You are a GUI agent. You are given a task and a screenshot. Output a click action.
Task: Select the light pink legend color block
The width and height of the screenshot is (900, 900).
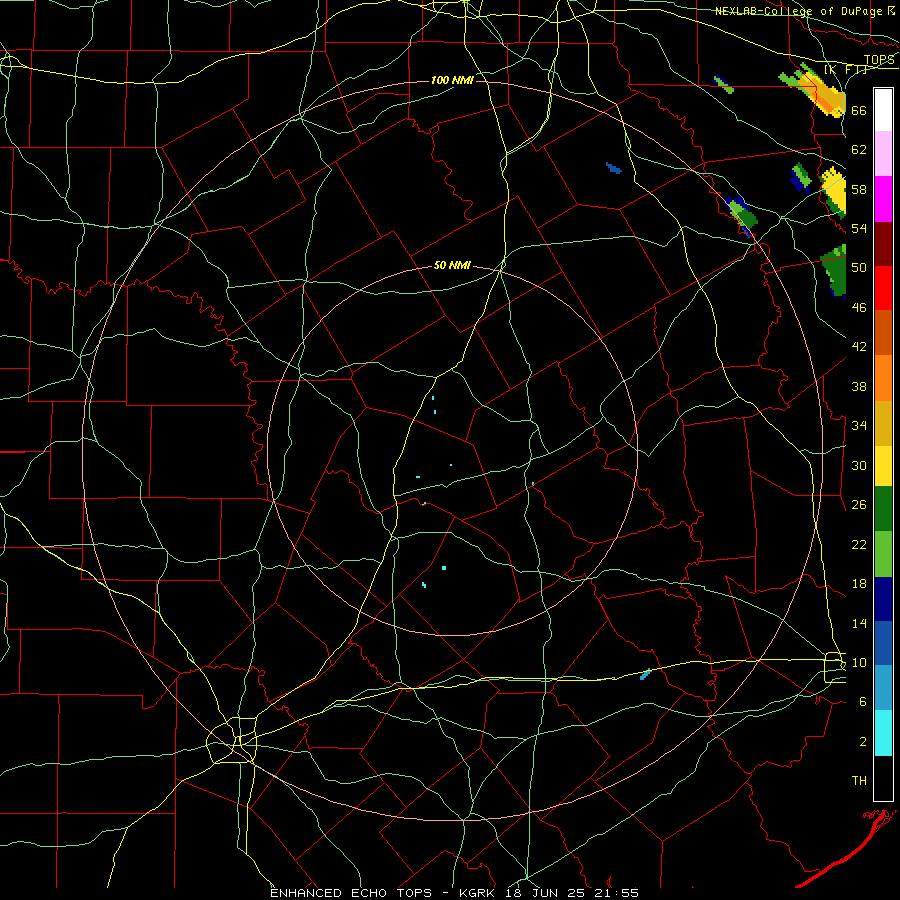pos(883,154)
